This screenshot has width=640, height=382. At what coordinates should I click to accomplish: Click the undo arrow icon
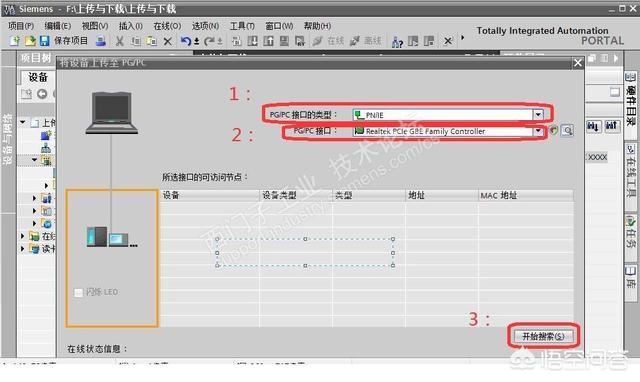click(186, 41)
